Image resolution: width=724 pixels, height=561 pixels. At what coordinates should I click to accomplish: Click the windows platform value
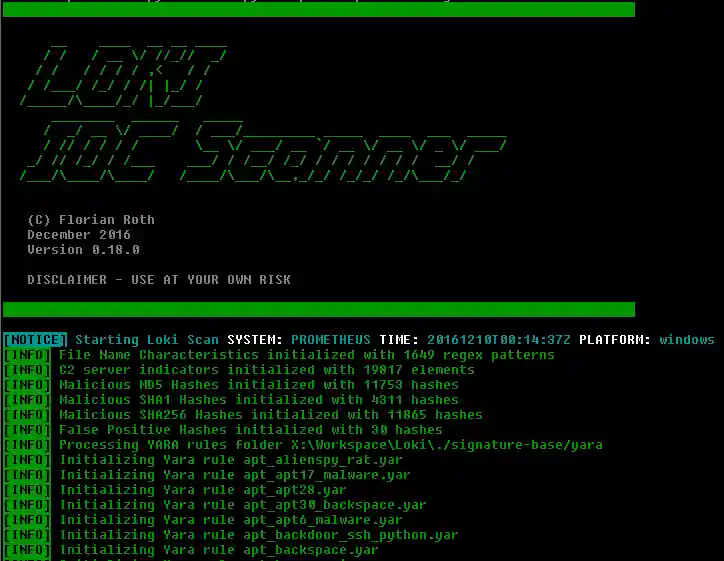[687, 340]
